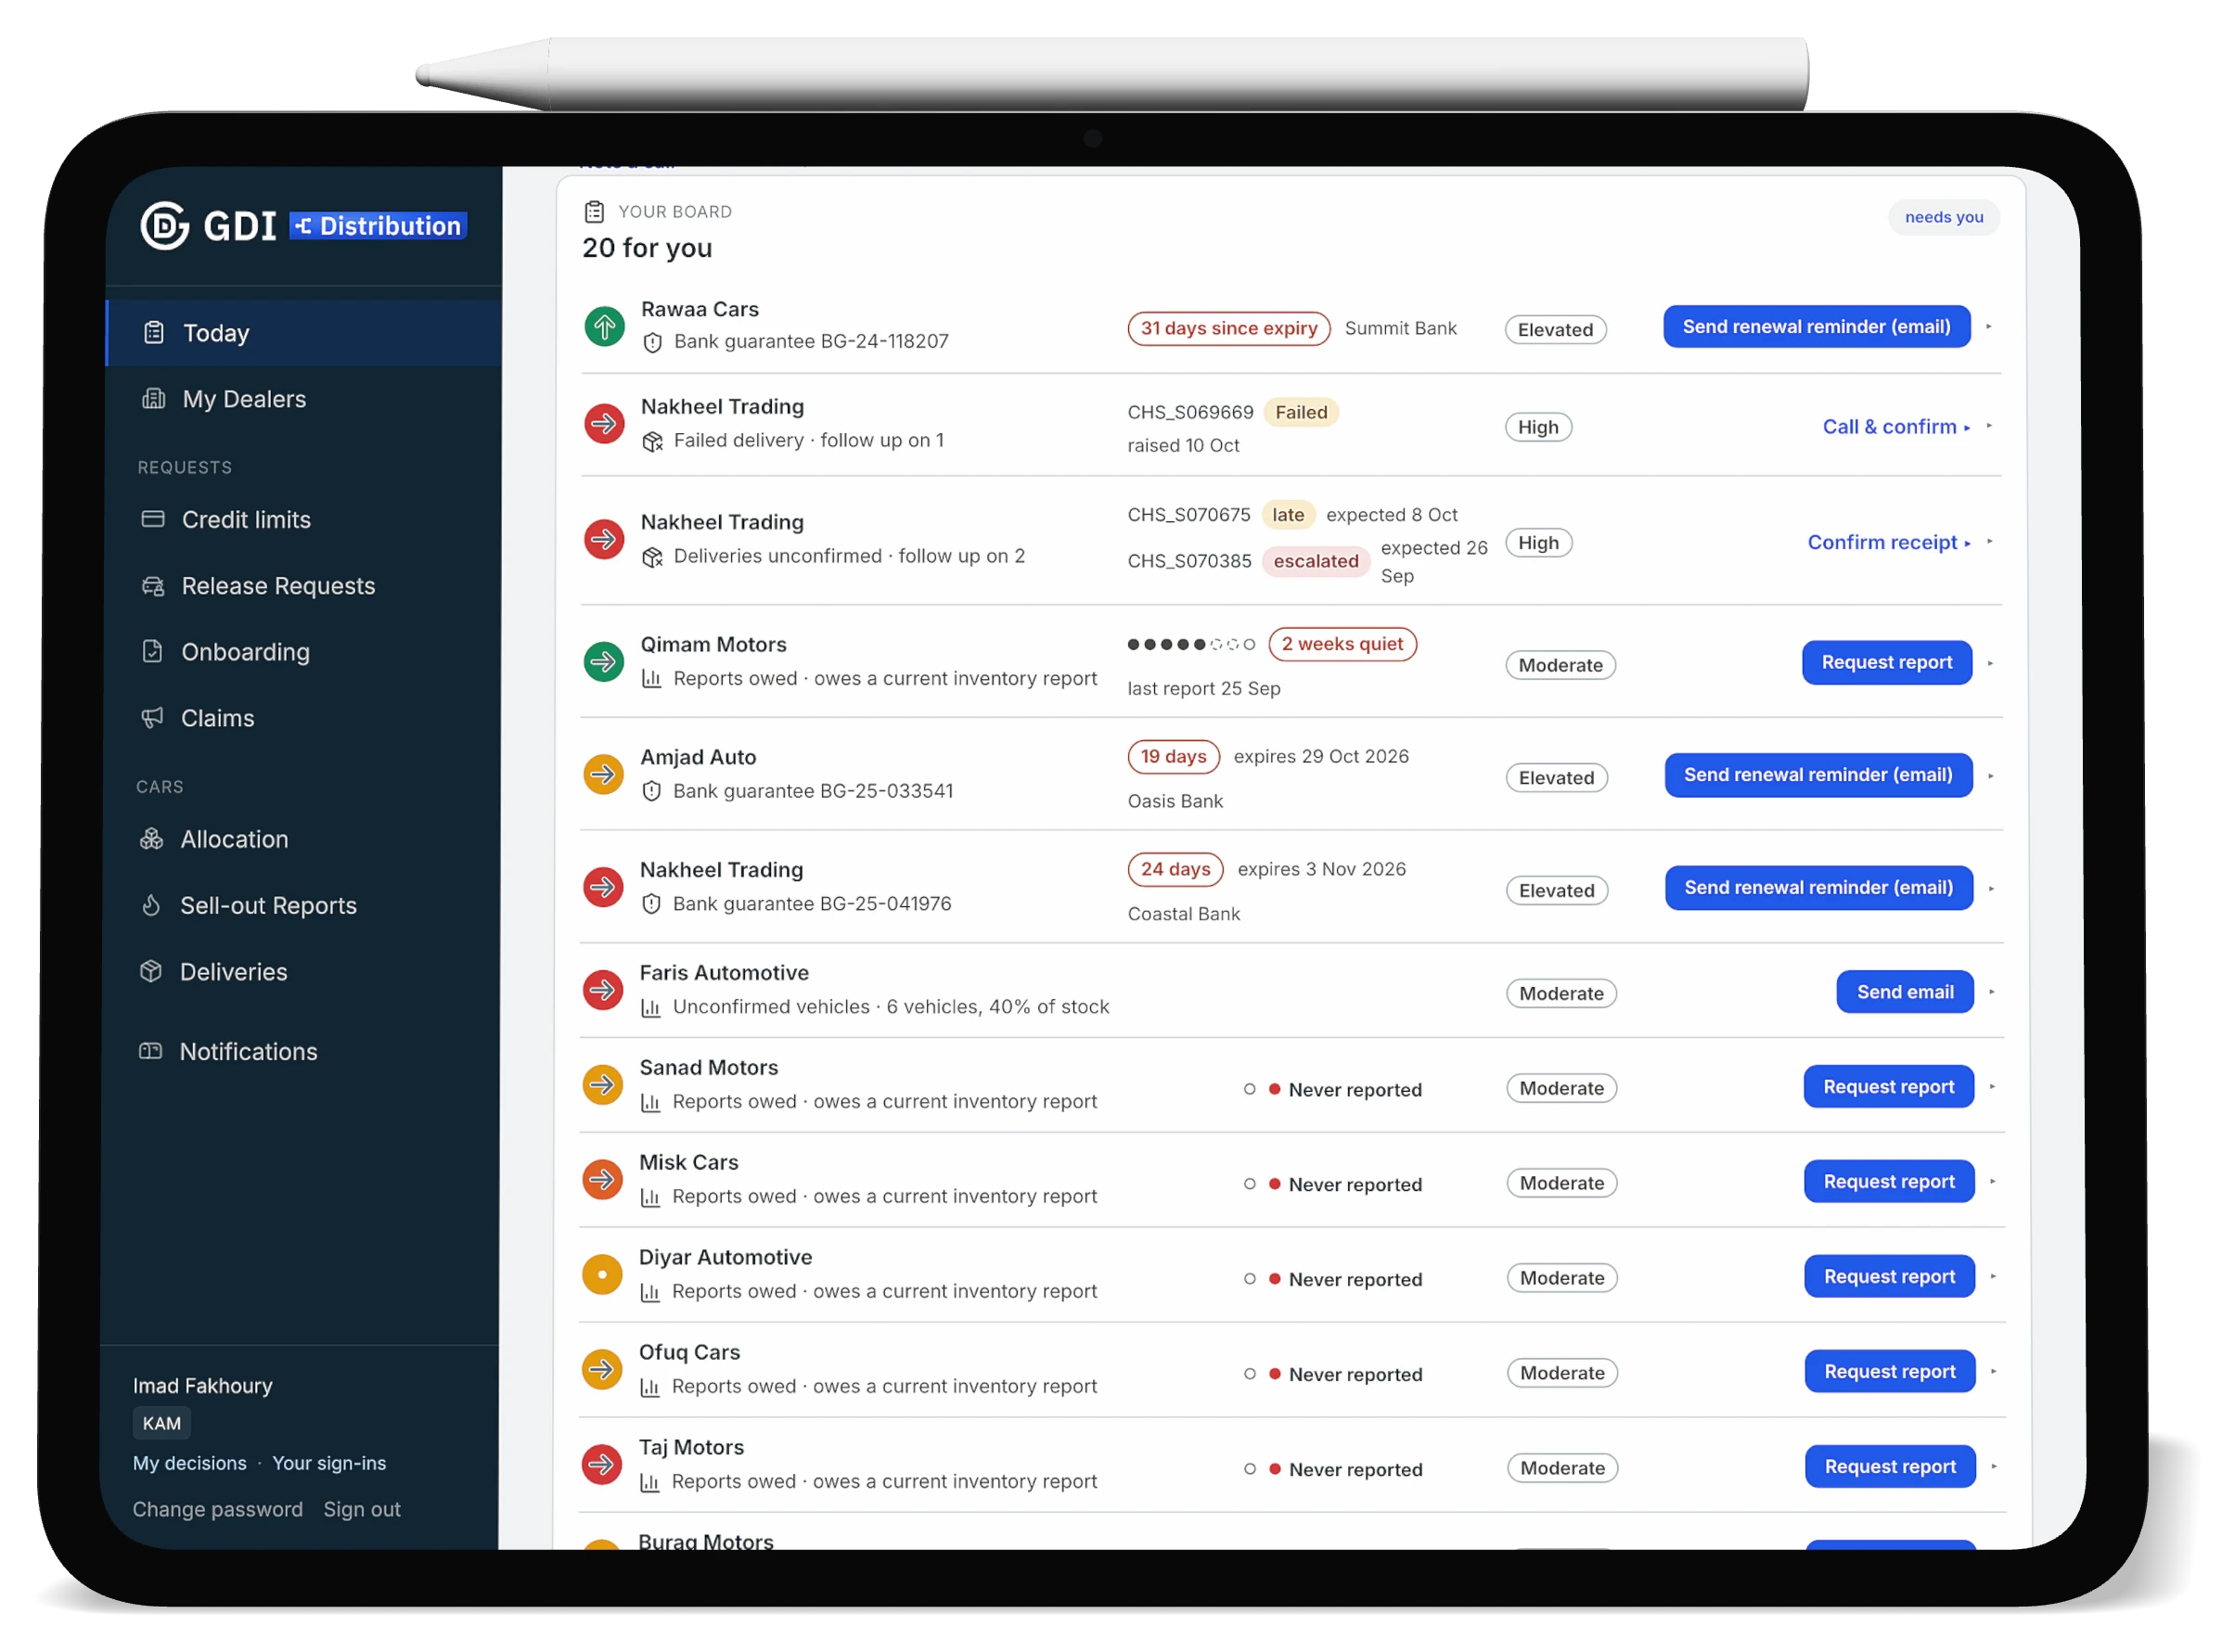Expand Nakheel Failed delivery row arrow

tap(1989, 426)
